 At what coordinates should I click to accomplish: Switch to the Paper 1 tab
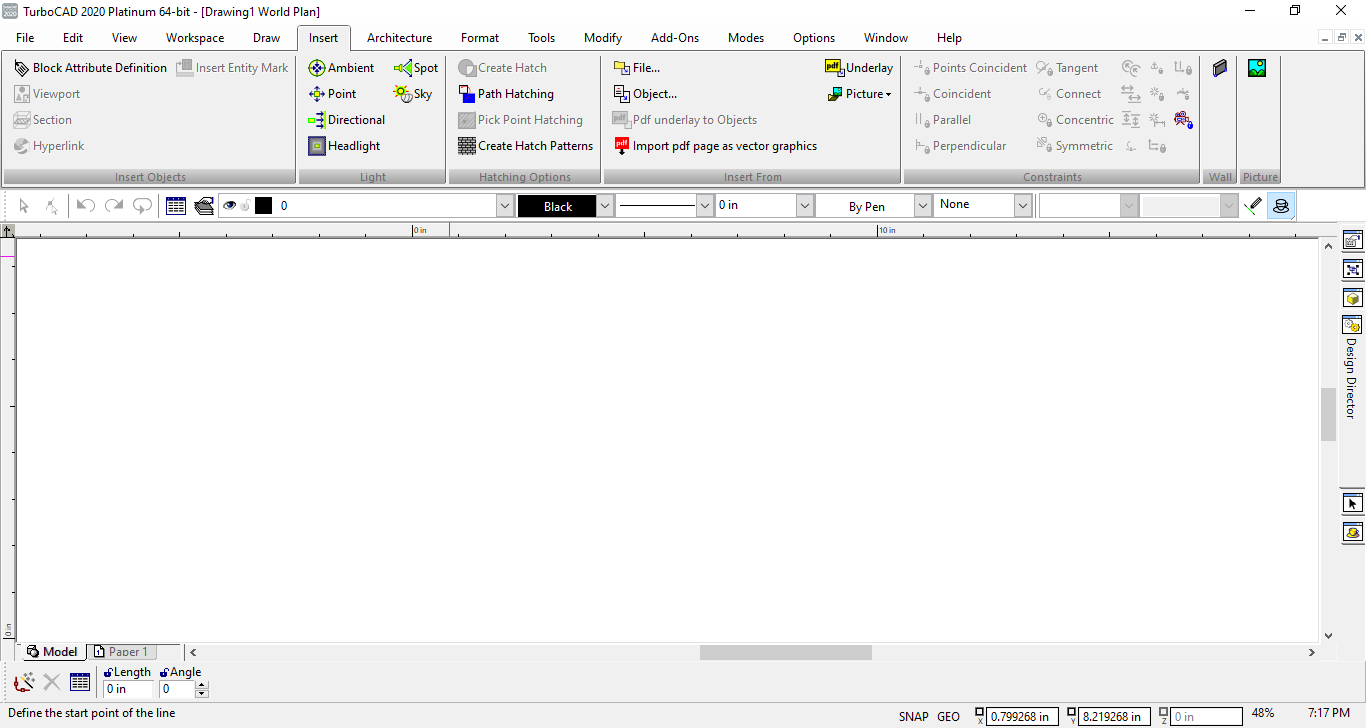tap(121, 652)
